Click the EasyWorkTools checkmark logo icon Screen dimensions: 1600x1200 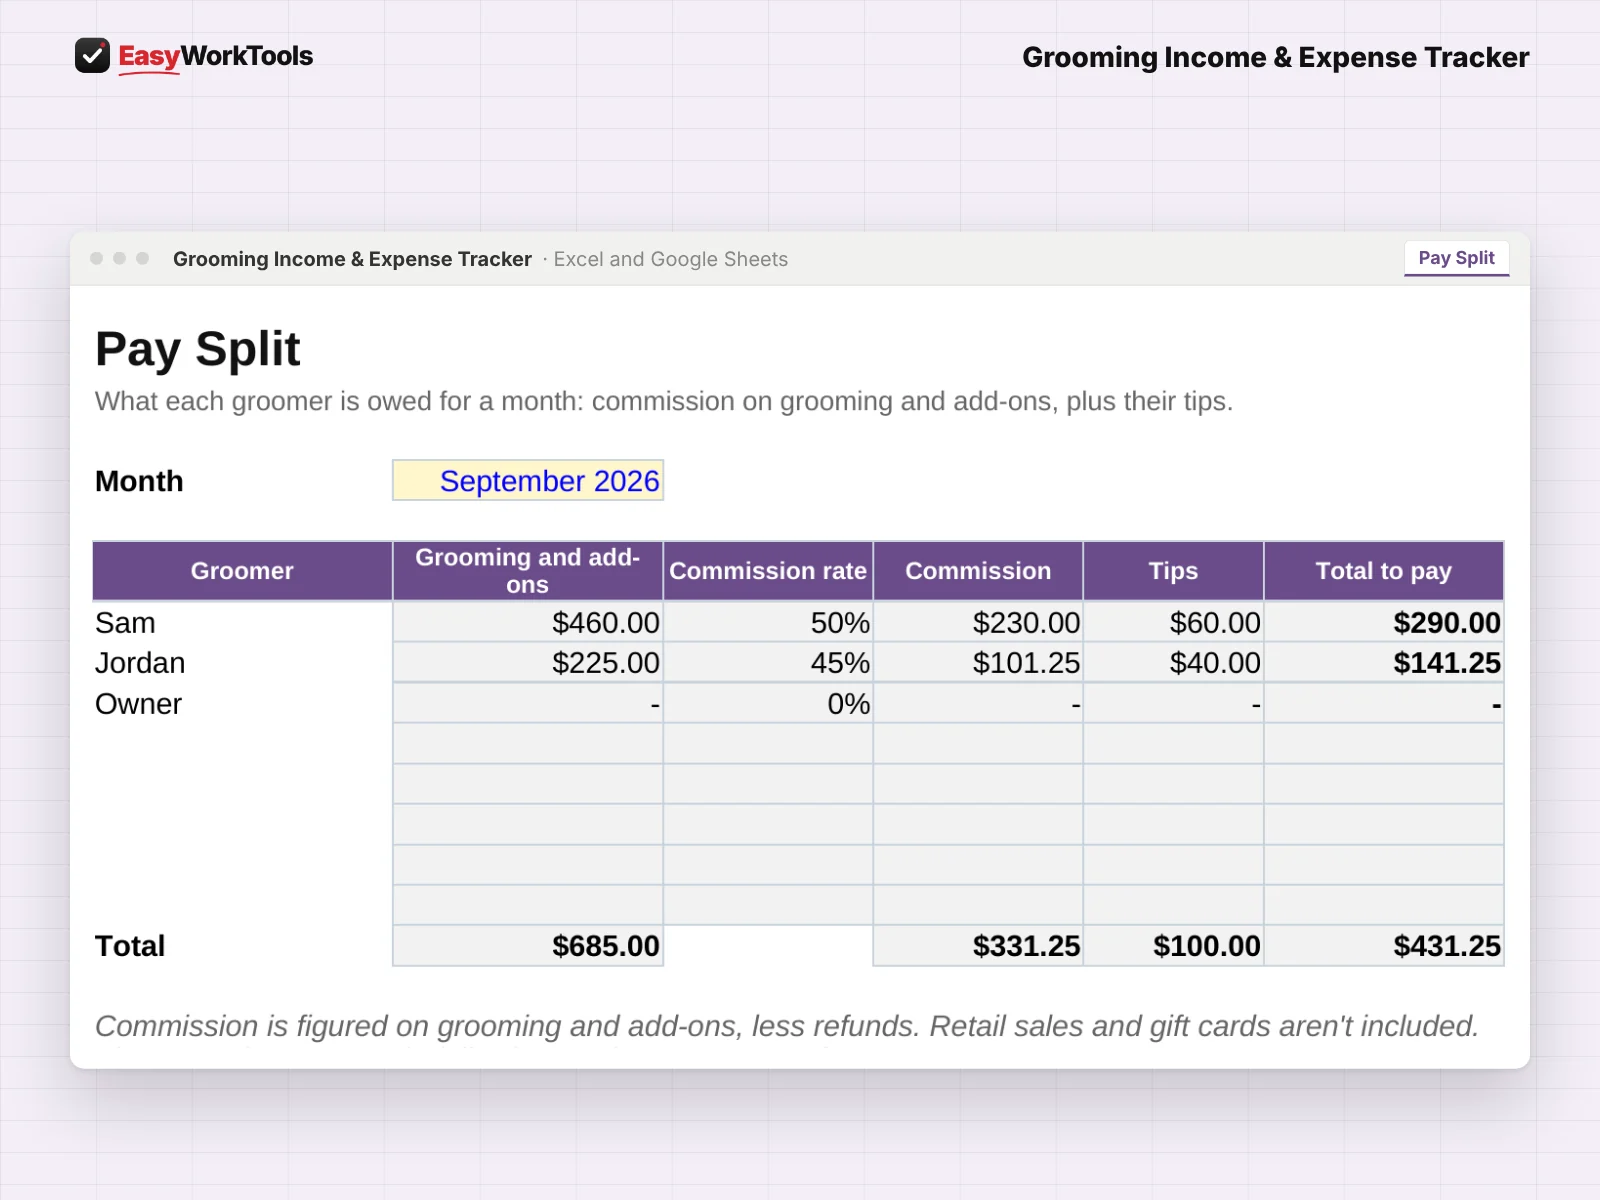[x=92, y=56]
